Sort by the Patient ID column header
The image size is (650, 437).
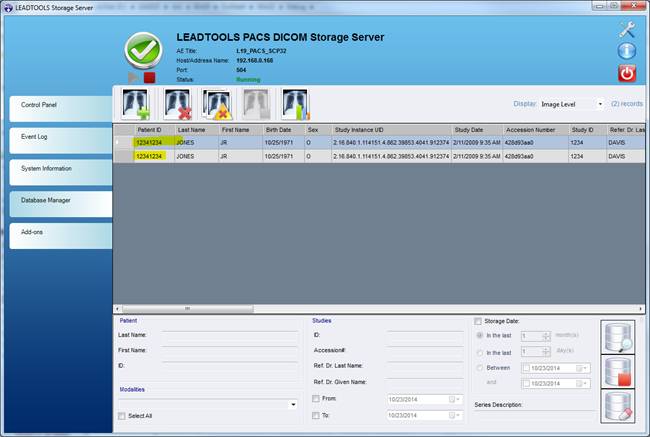click(154, 130)
